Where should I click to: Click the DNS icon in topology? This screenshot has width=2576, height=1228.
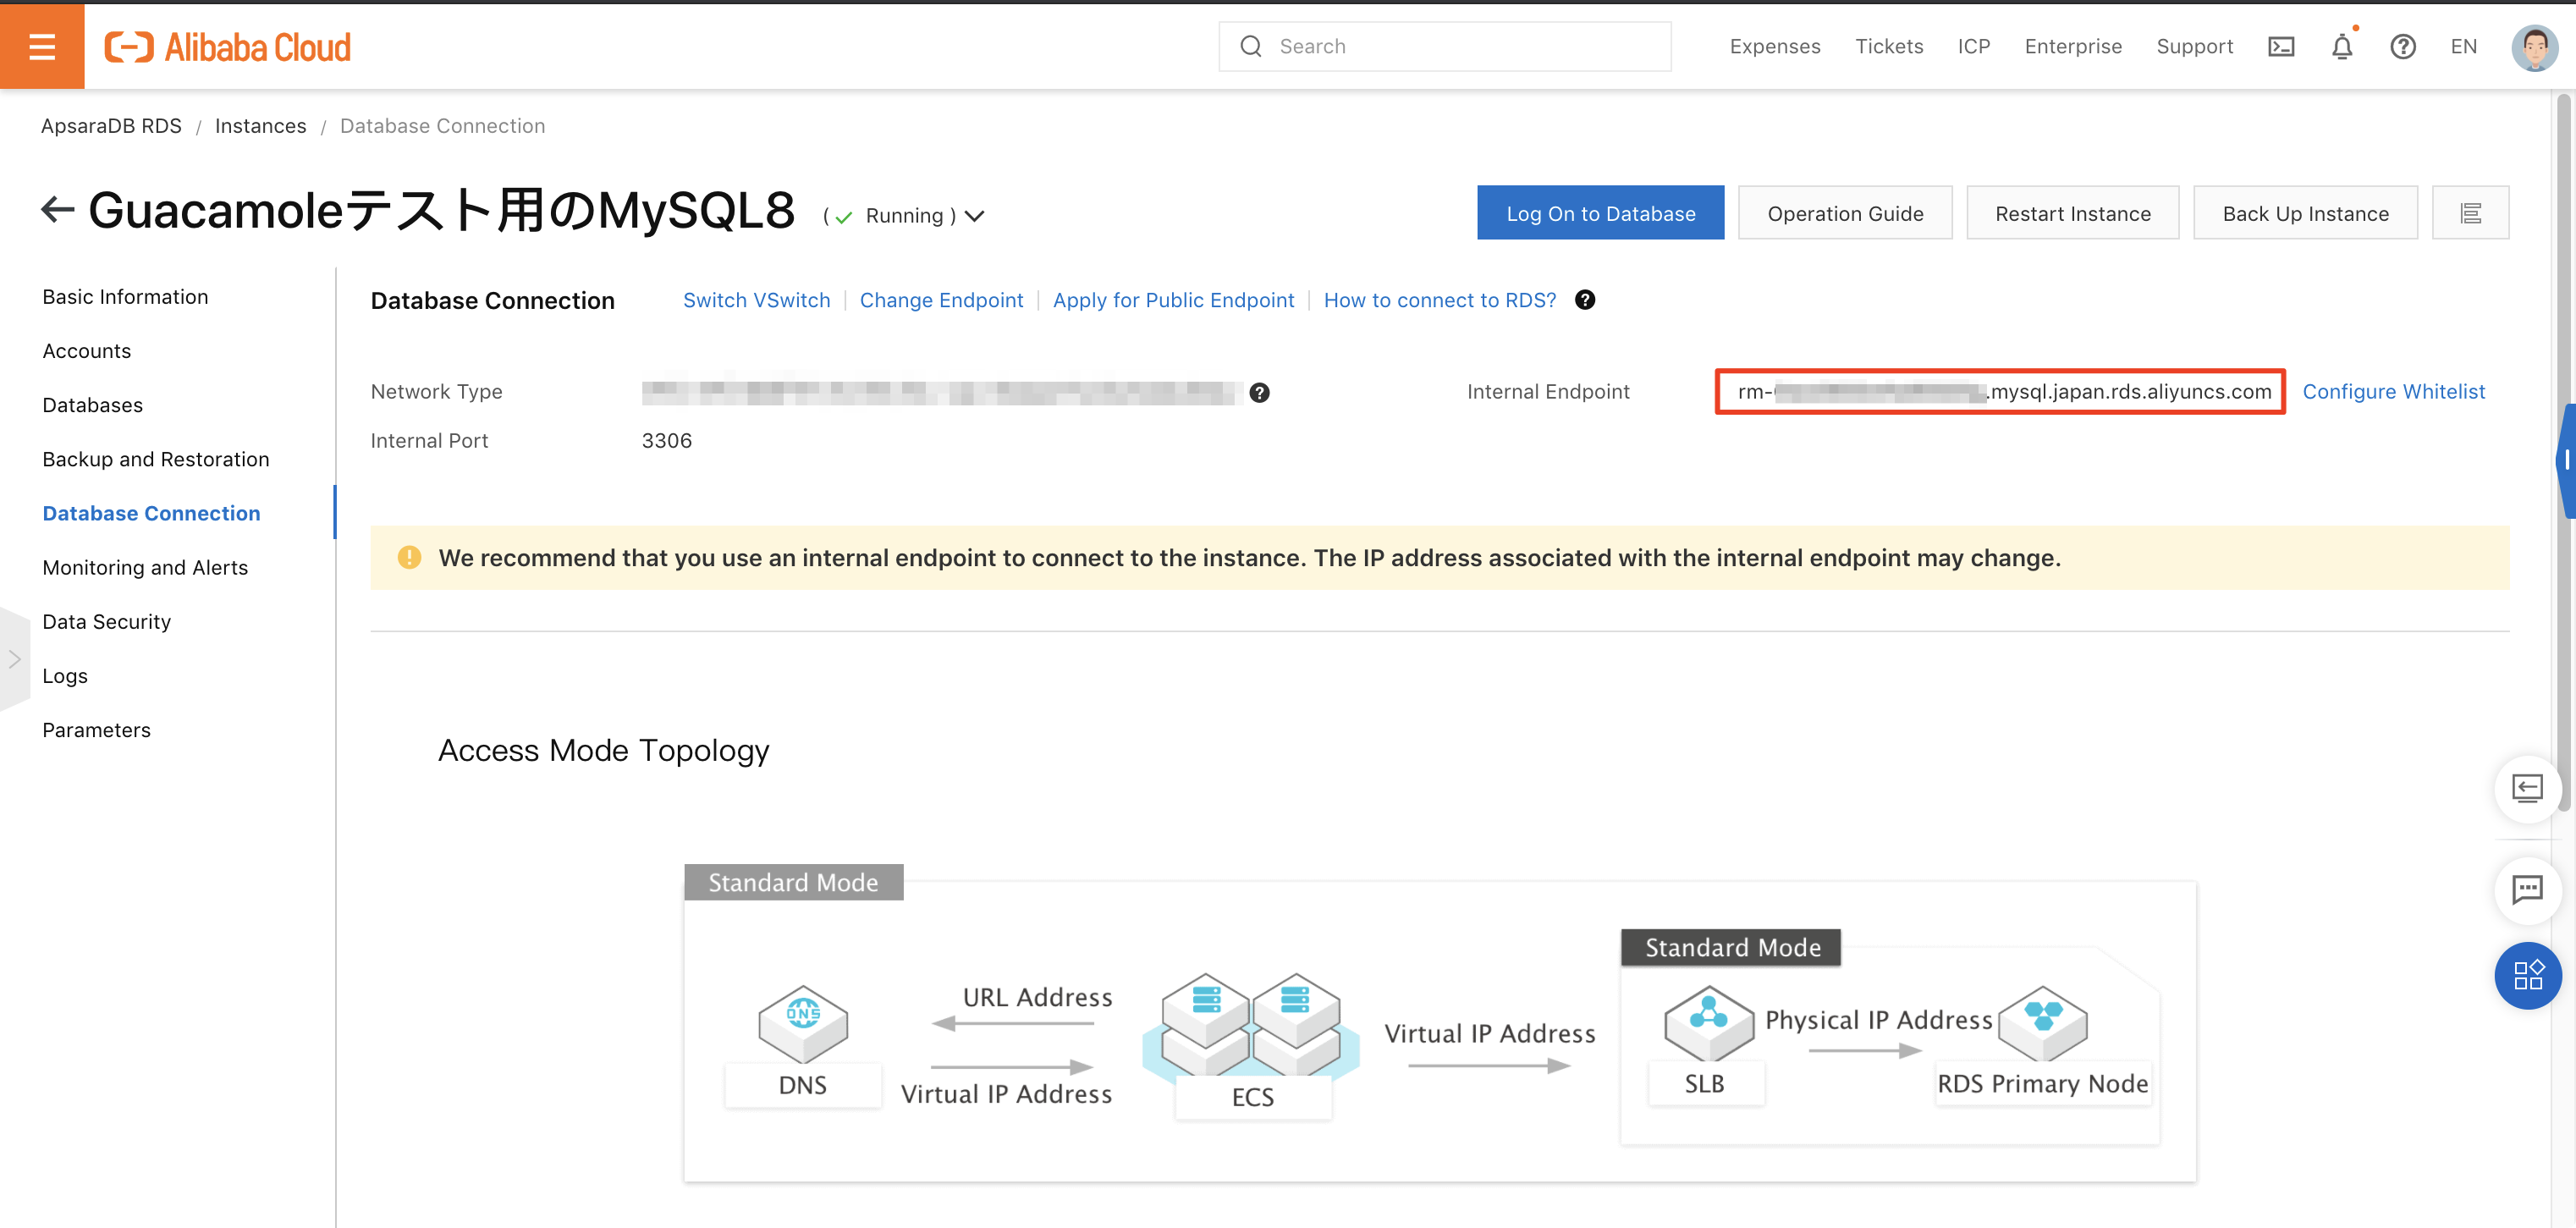pos(803,1024)
